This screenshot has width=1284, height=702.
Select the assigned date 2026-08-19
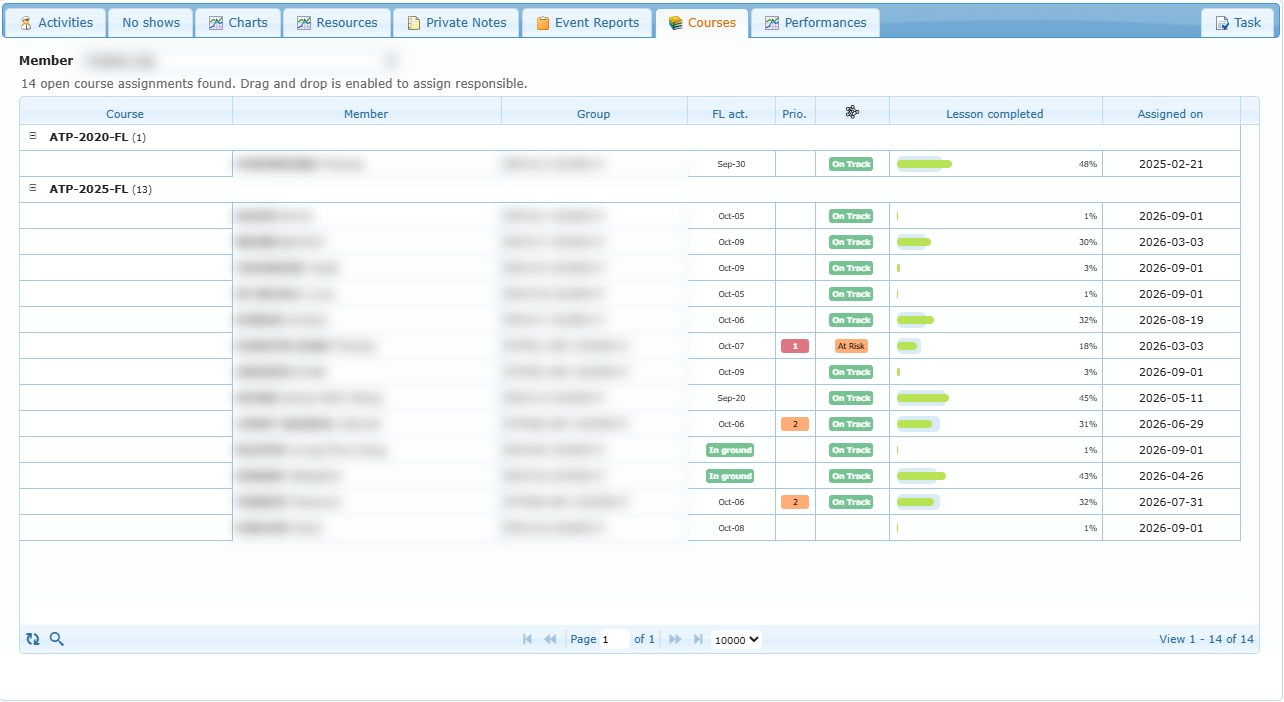click(x=1171, y=320)
